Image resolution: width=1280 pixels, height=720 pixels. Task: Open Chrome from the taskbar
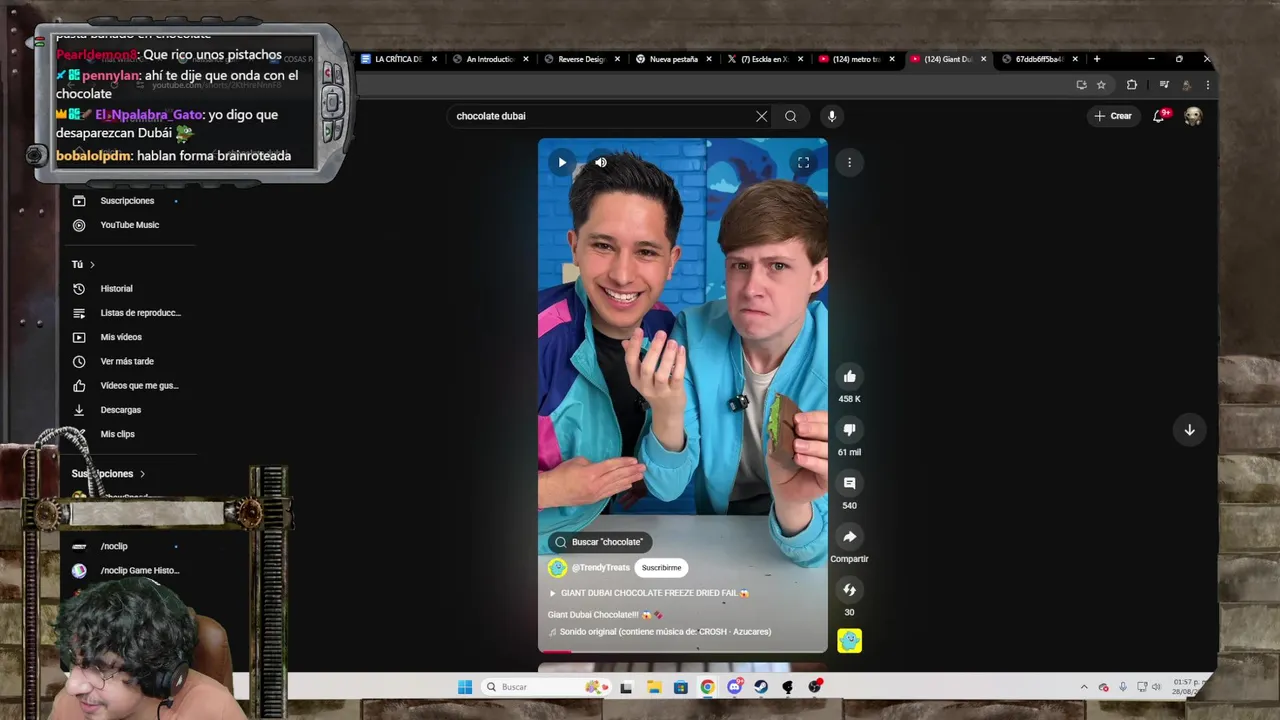707,687
